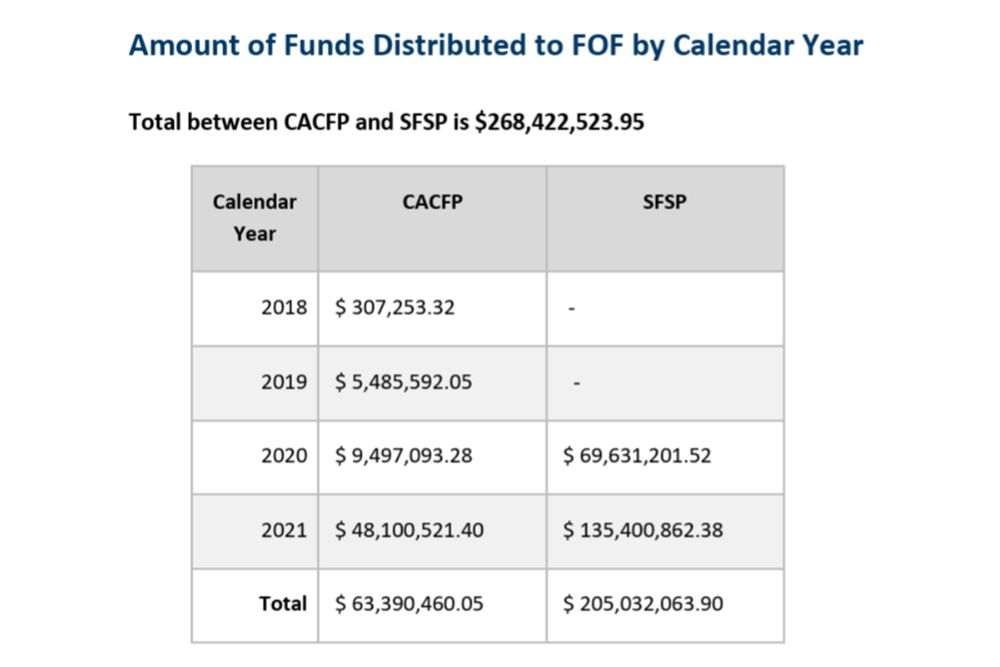Click the 2018 year cell
The width and height of the screenshot is (1000, 667).
pos(284,308)
